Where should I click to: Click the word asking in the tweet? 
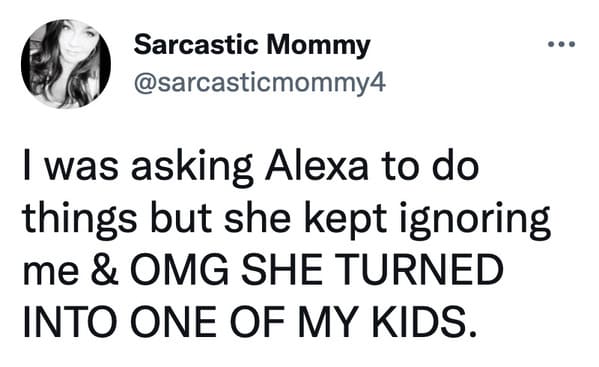click(x=192, y=169)
